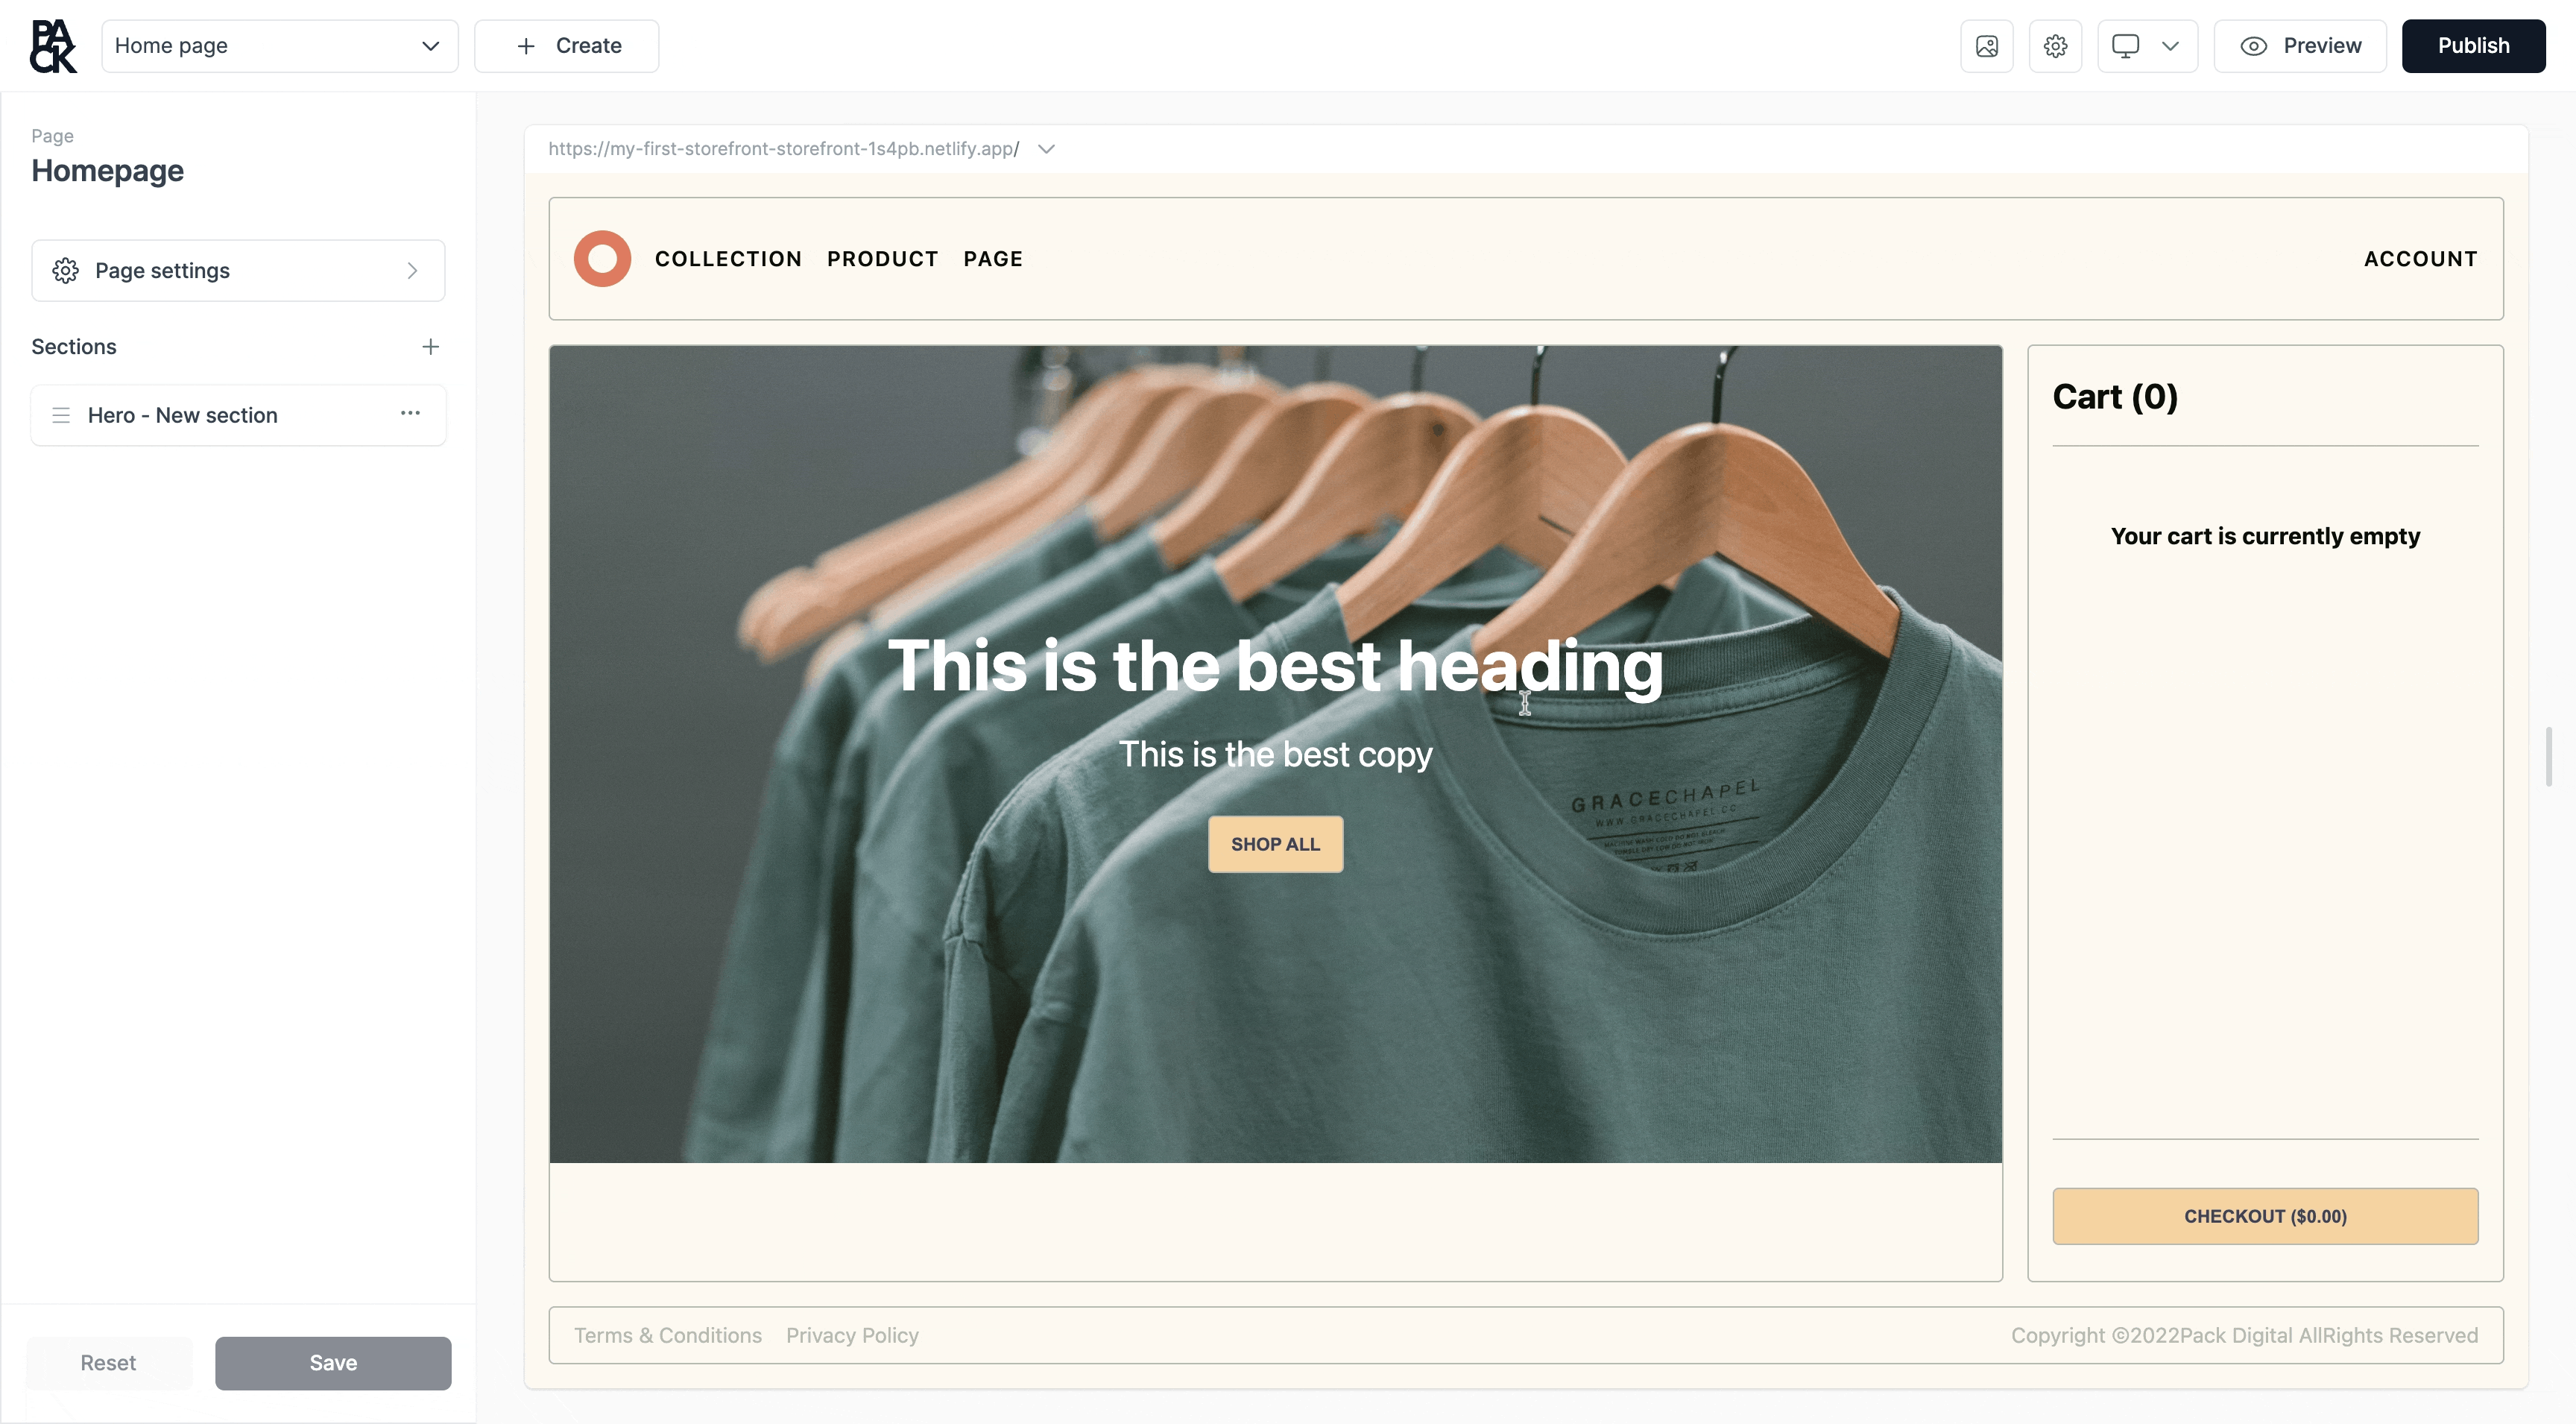This screenshot has width=2576, height=1424.
Task: Open Page settings panel
Action: point(238,270)
